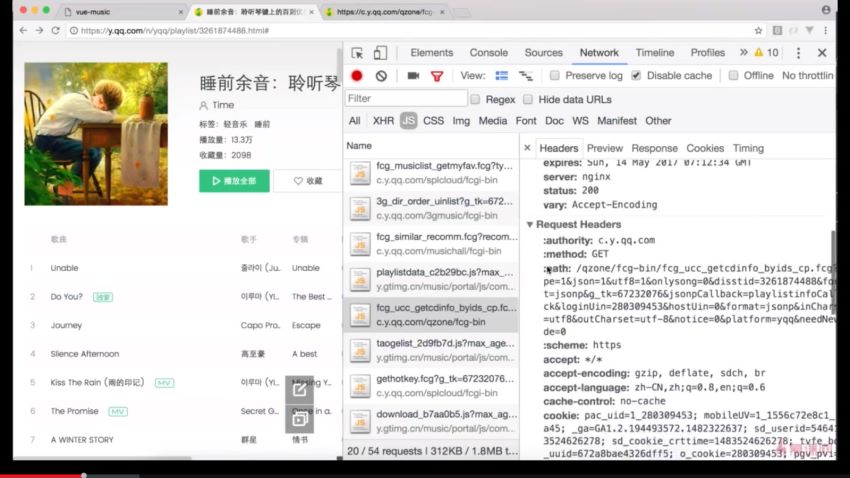Switch to the Cookies tab
Image resolution: width=850 pixels, height=478 pixels.
point(705,148)
